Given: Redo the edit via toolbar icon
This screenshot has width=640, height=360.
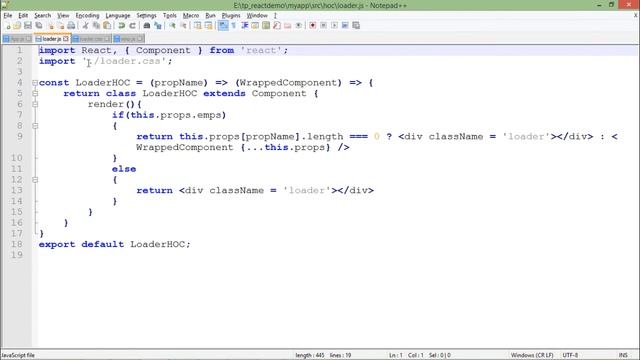Looking at the screenshot, I should (x=132, y=26).
